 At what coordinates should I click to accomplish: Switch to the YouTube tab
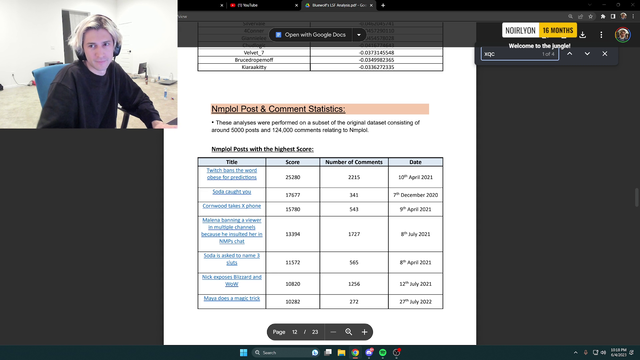coord(263,5)
